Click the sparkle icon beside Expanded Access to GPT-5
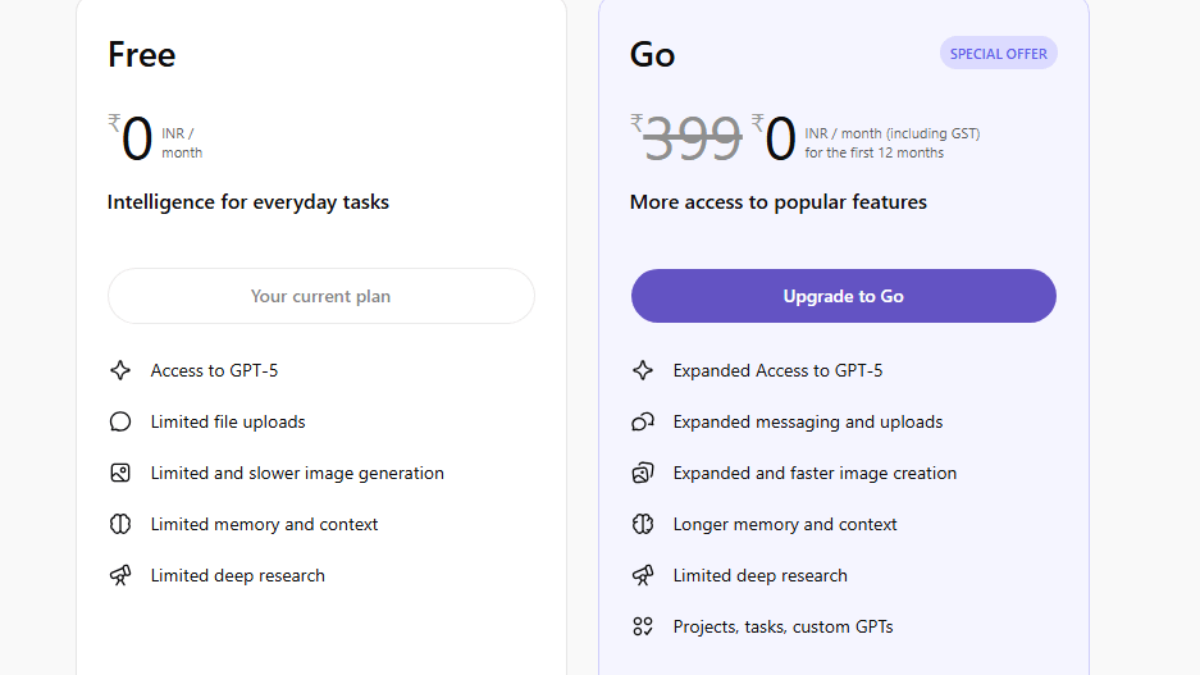Viewport: 1200px width, 675px height. click(x=642, y=371)
